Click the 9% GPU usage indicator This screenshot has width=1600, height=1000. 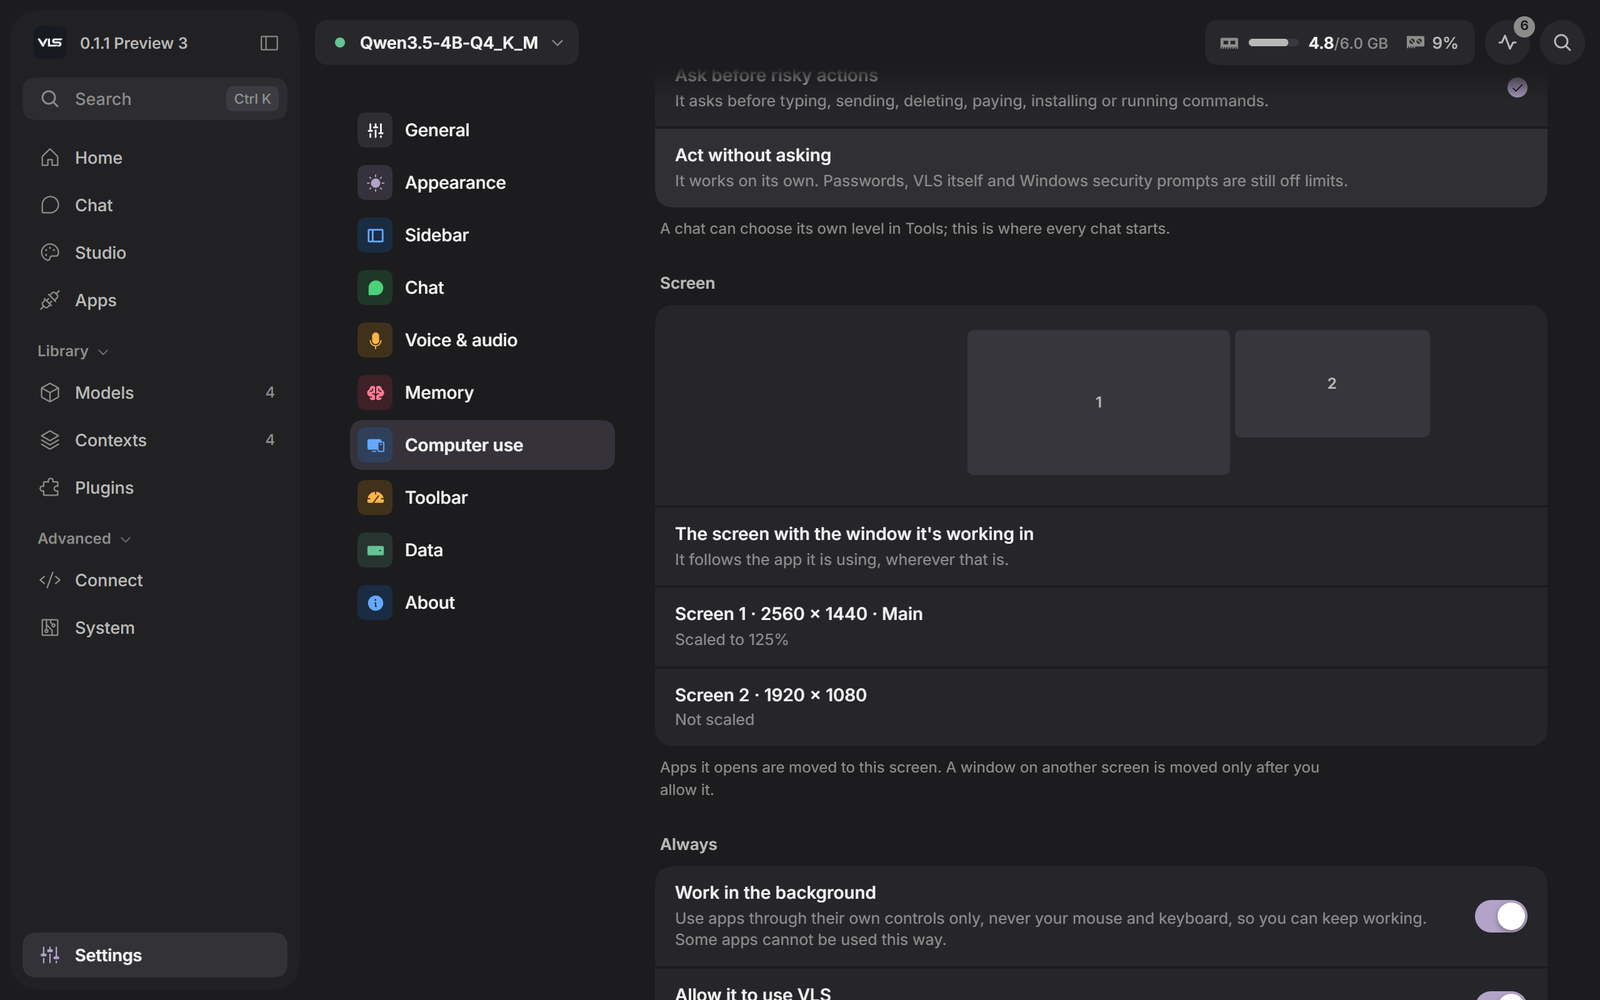pos(1432,43)
